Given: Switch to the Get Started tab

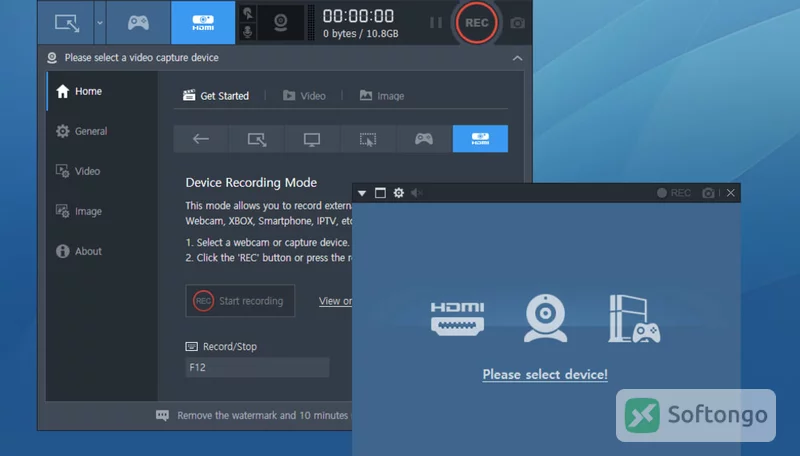Looking at the screenshot, I should coord(216,95).
